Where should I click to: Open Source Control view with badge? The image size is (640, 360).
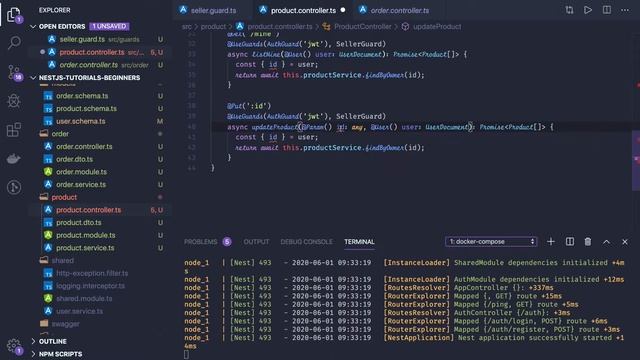pyautogui.click(x=14, y=72)
